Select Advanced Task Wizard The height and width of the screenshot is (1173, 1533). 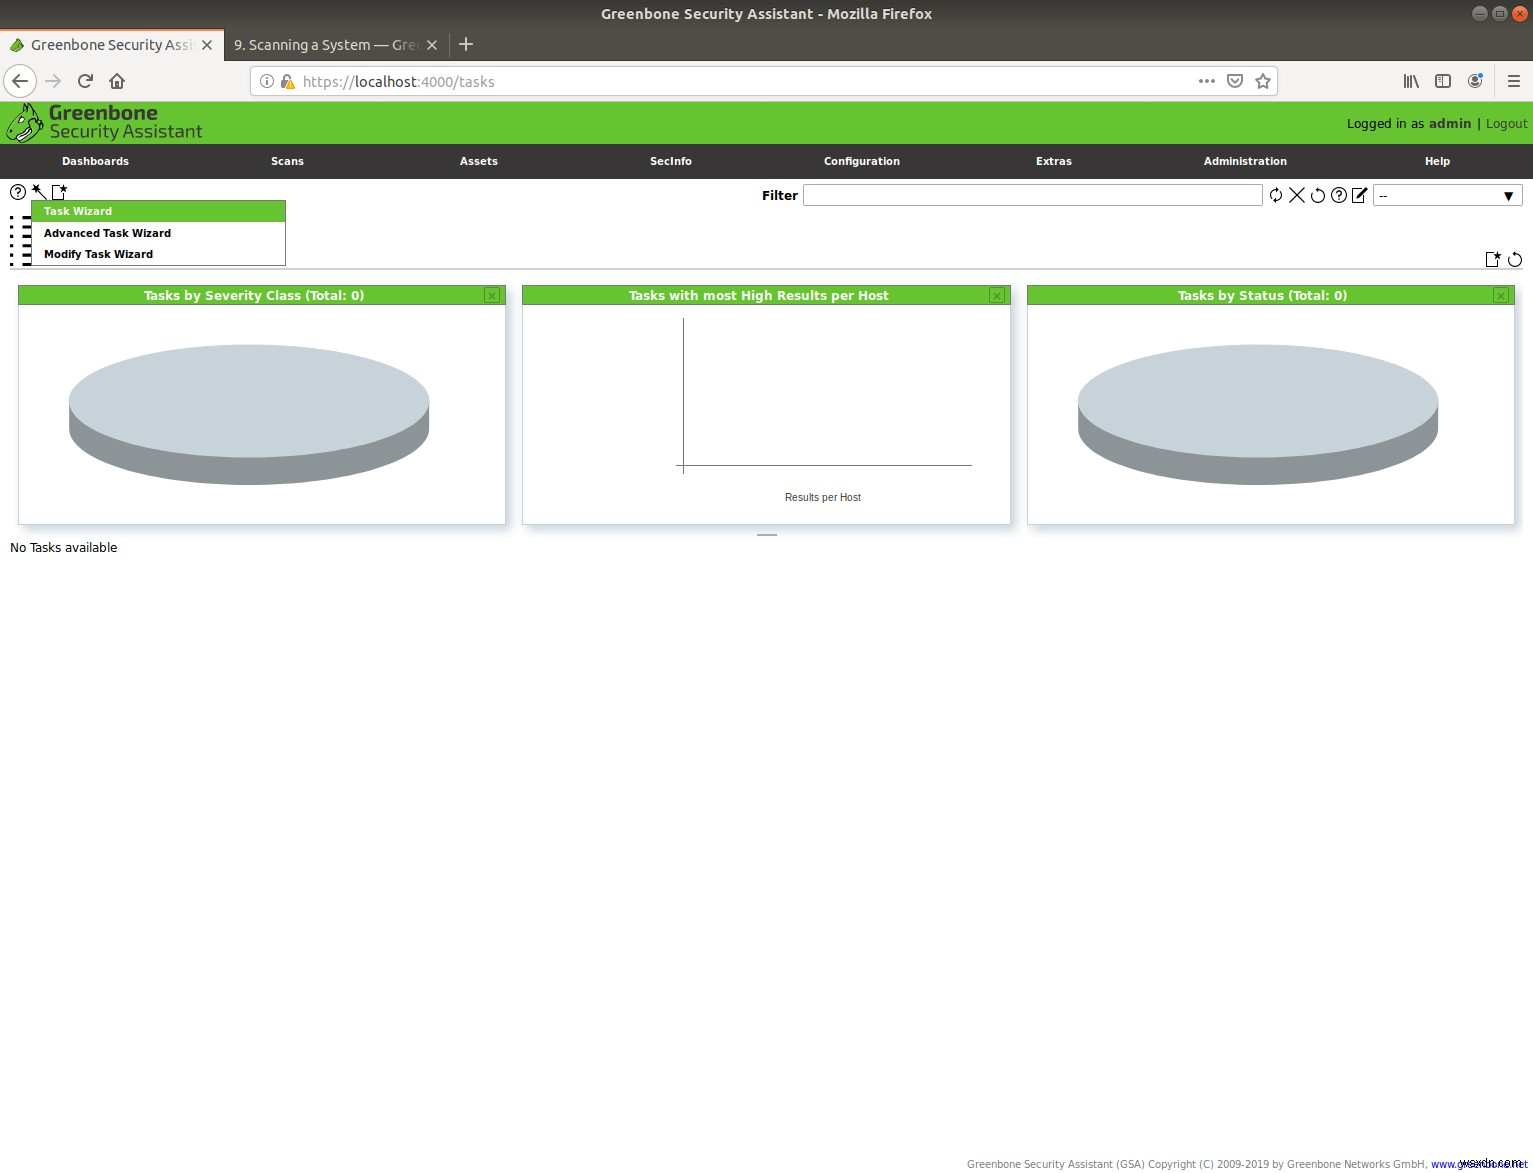(x=106, y=232)
